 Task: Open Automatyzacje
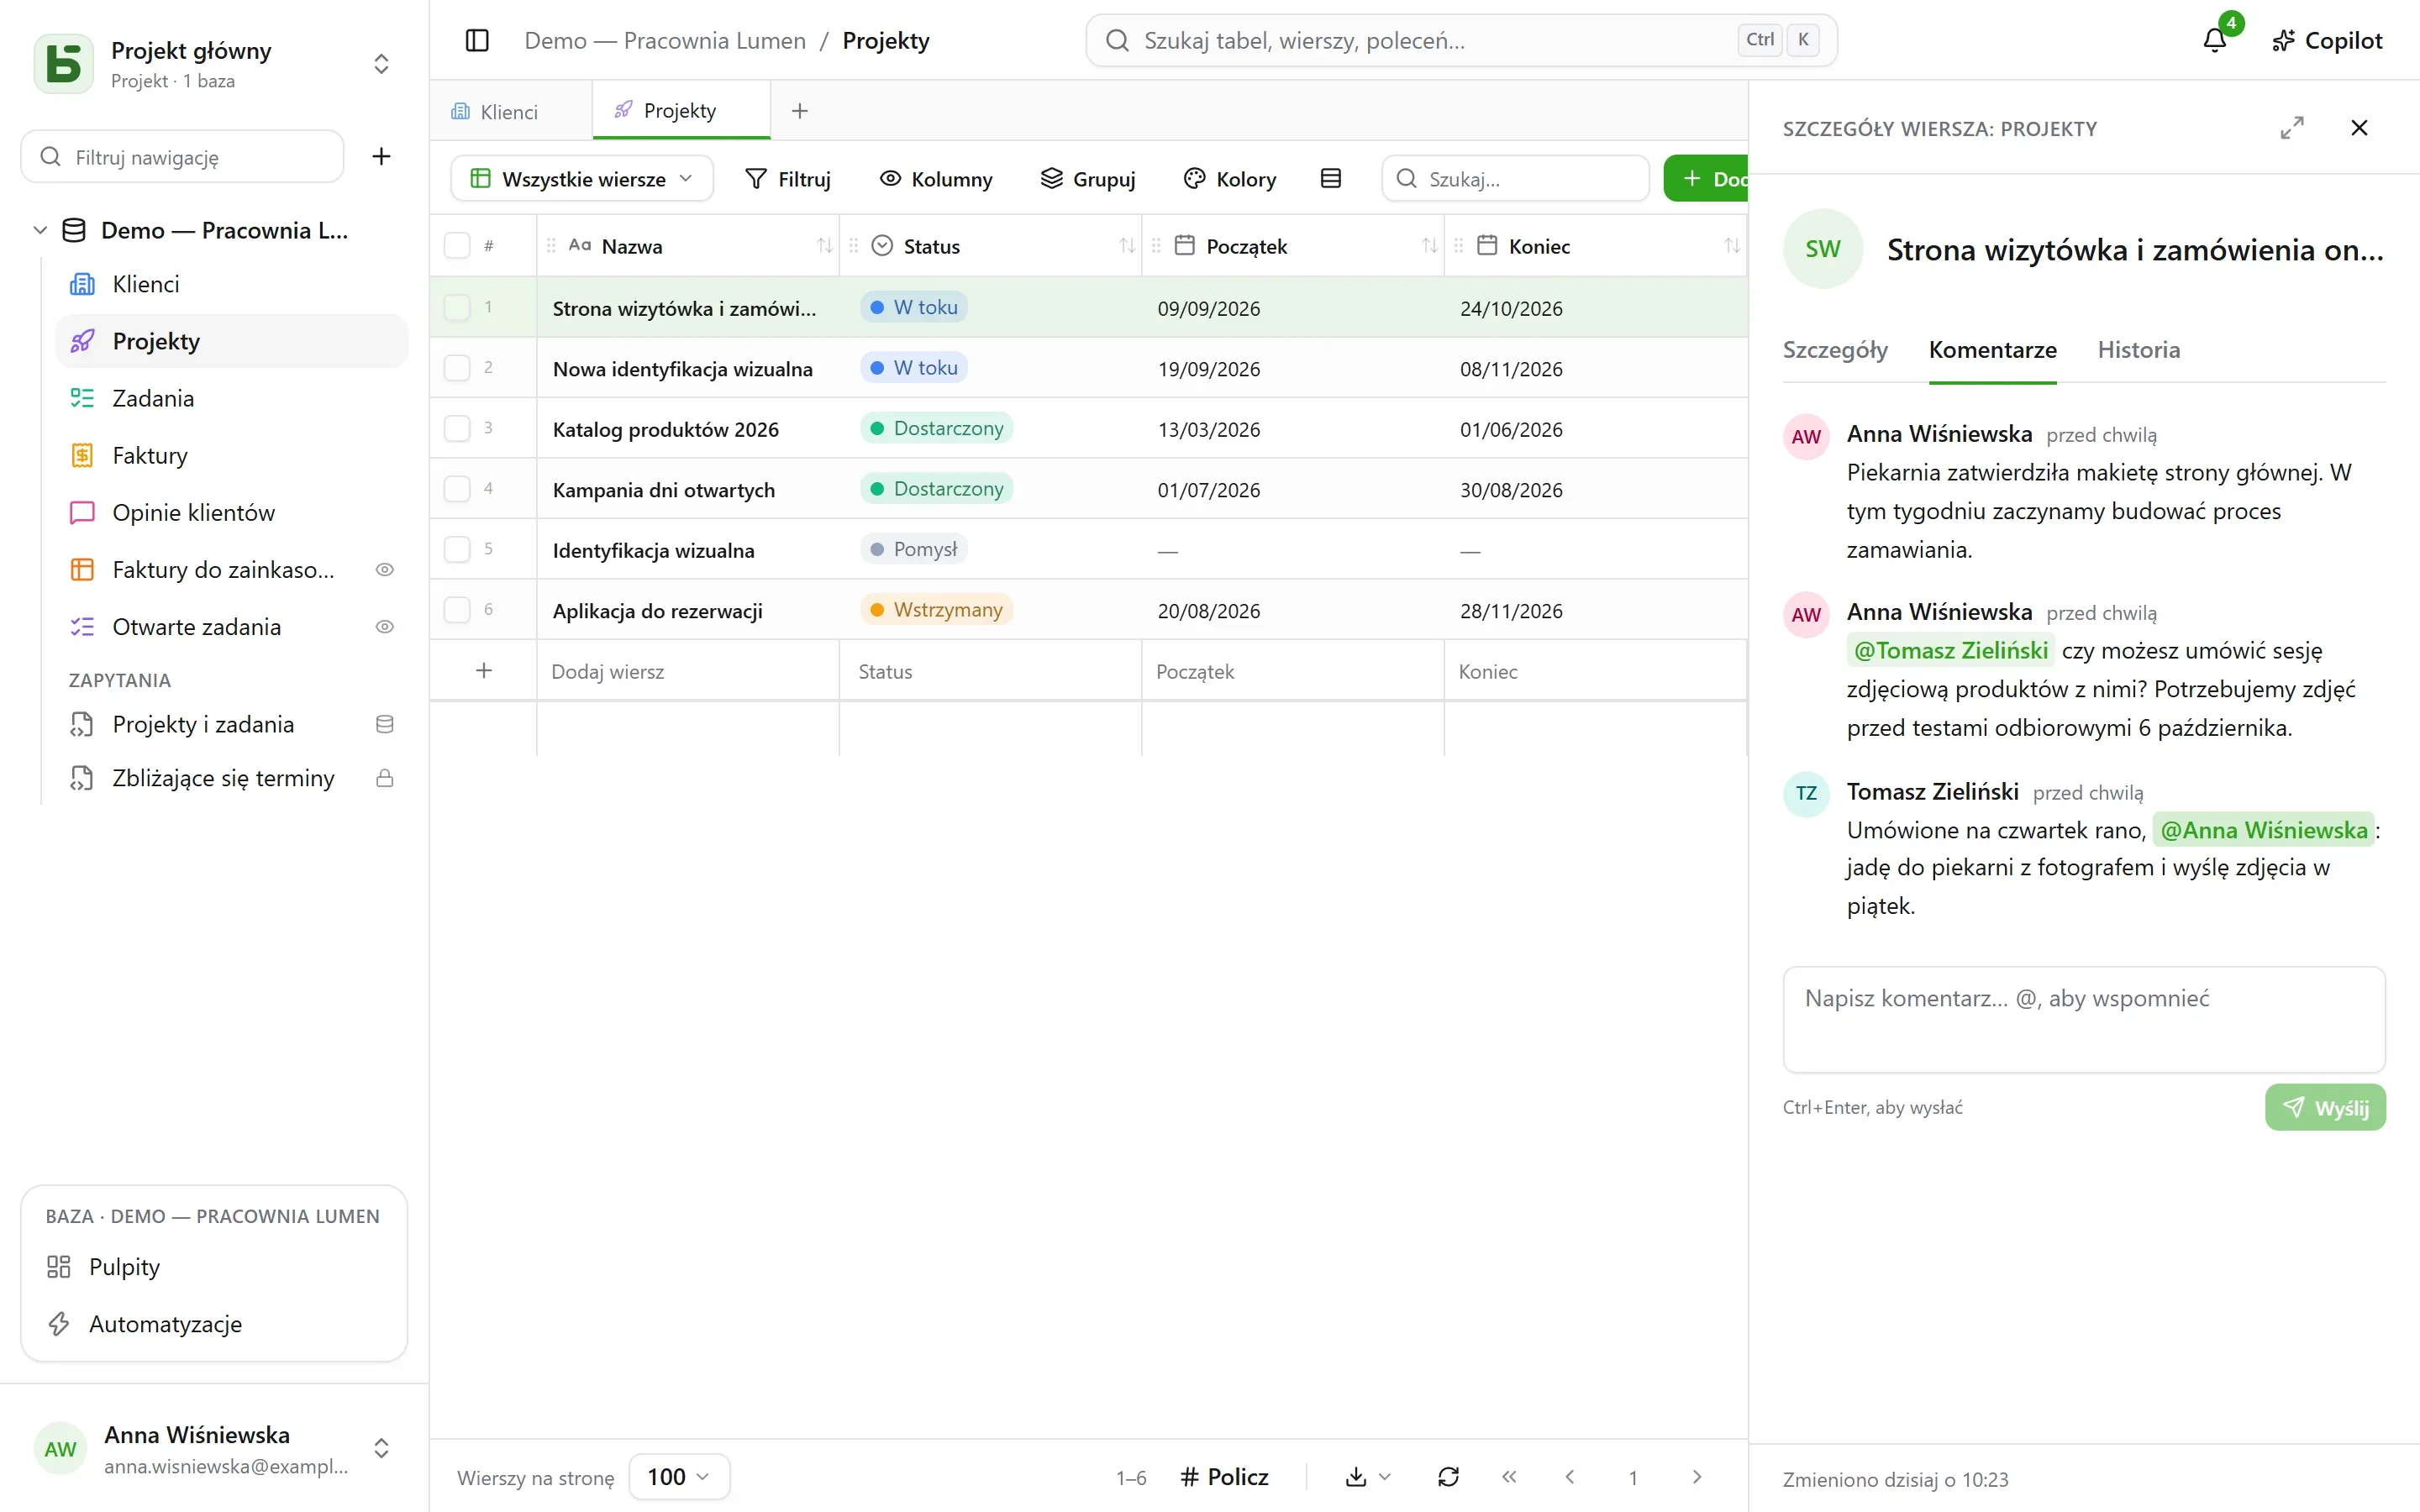click(x=214, y=1323)
